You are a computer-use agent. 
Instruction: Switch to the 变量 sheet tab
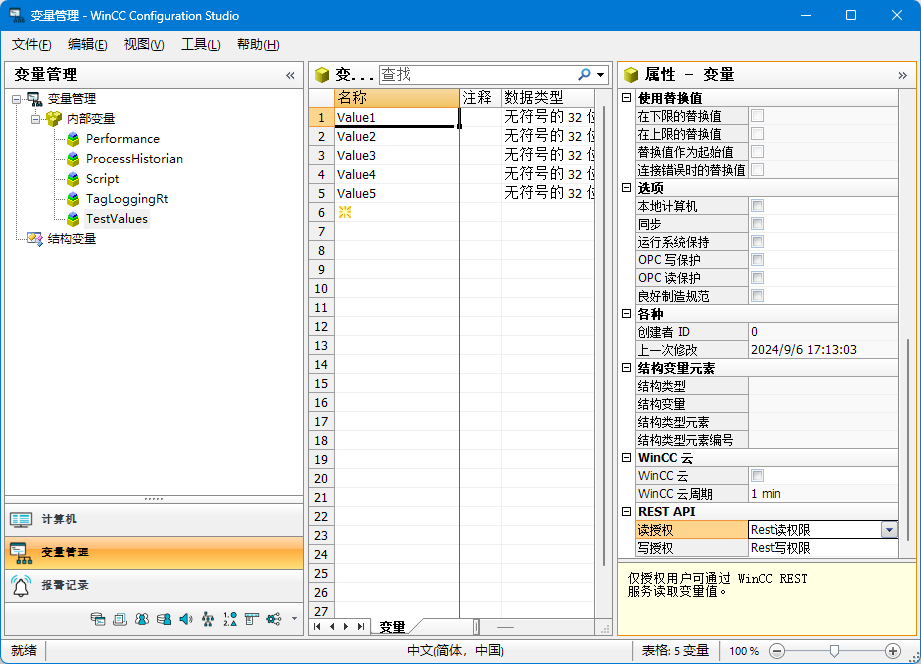(x=392, y=627)
